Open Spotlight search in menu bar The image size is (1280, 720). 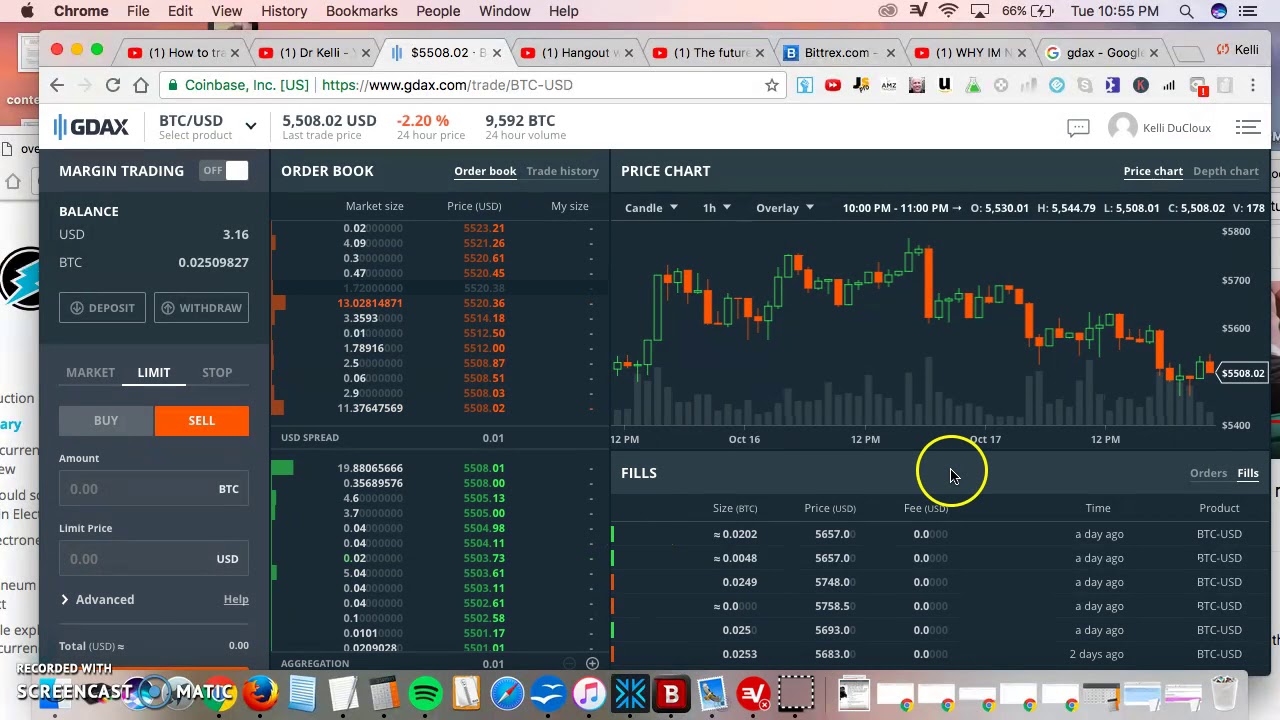coord(1186,11)
